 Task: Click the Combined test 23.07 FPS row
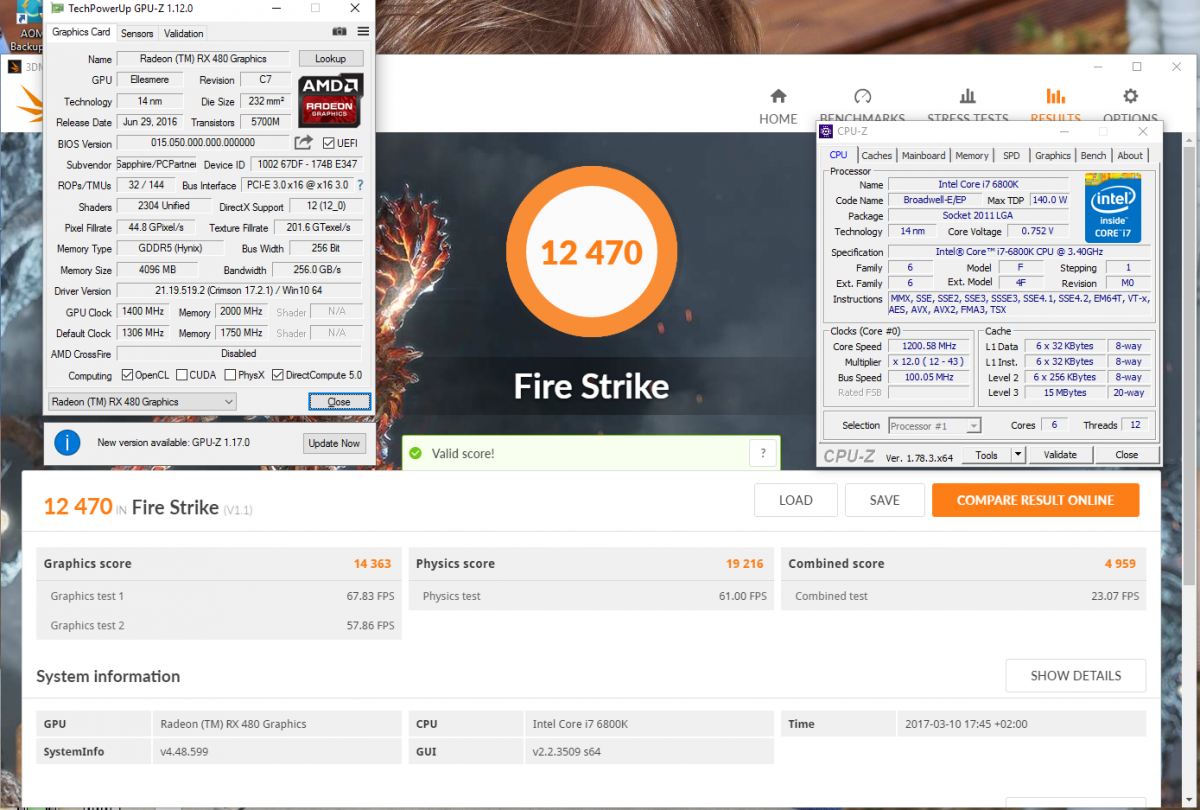tap(964, 596)
